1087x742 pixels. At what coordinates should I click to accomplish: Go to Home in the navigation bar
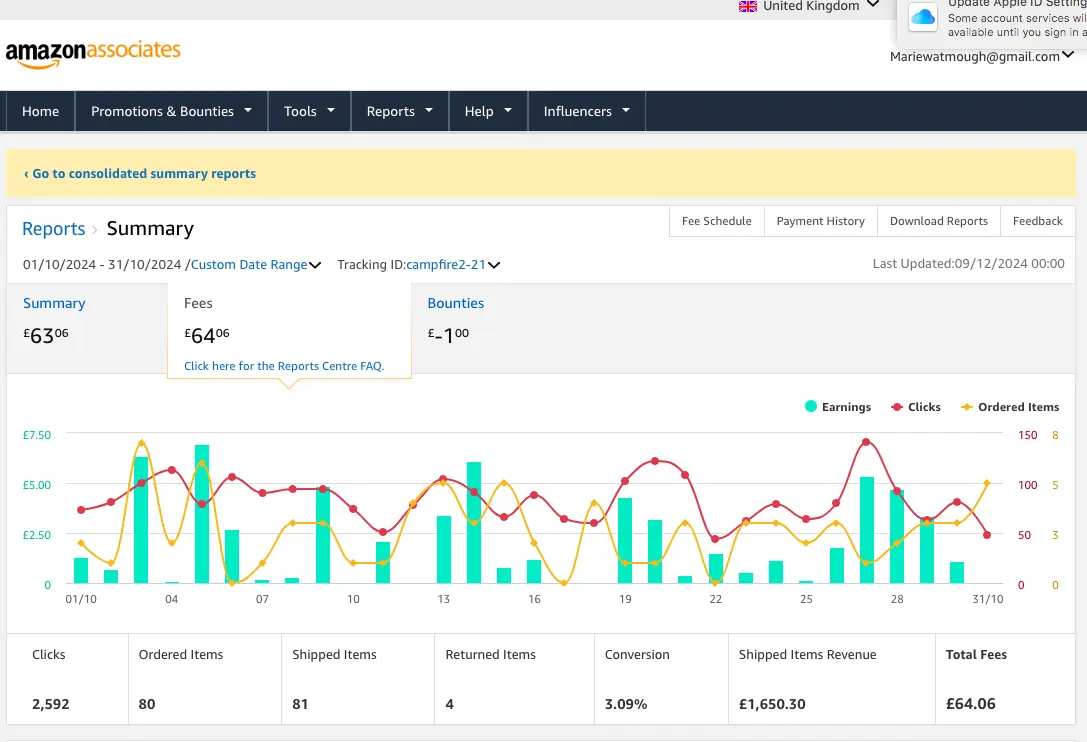pyautogui.click(x=40, y=111)
